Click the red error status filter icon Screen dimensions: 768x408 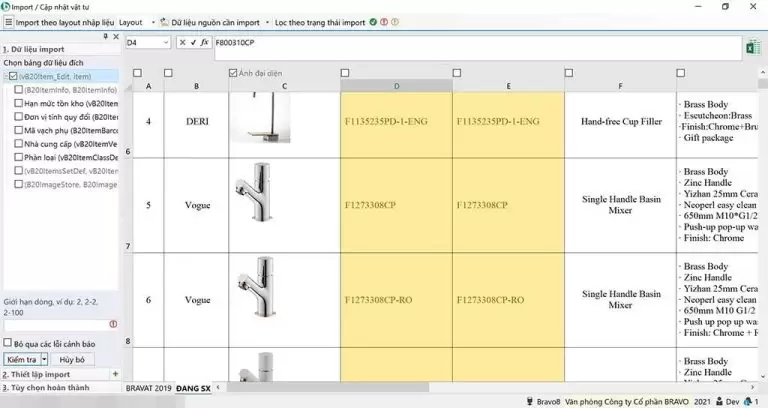[x=384, y=21]
